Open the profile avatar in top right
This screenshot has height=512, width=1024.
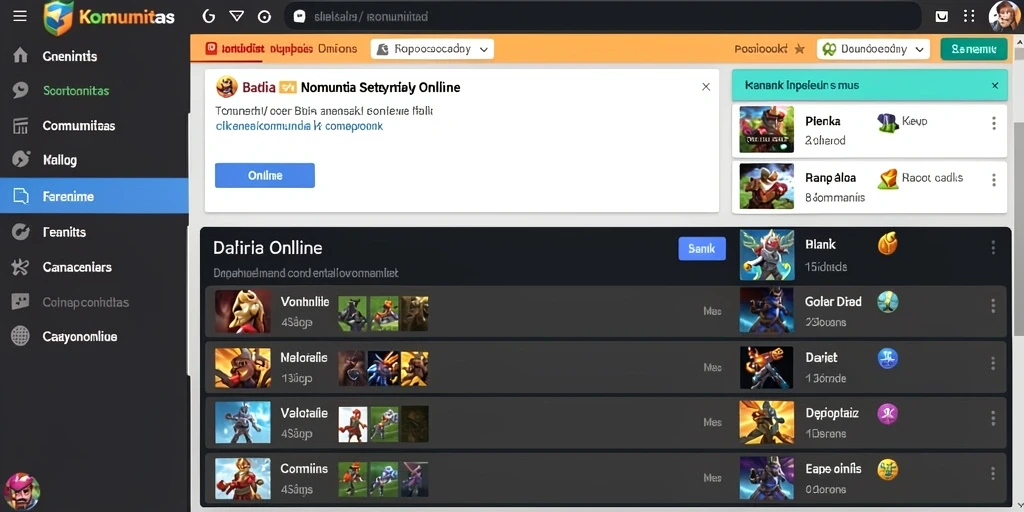coord(1006,16)
